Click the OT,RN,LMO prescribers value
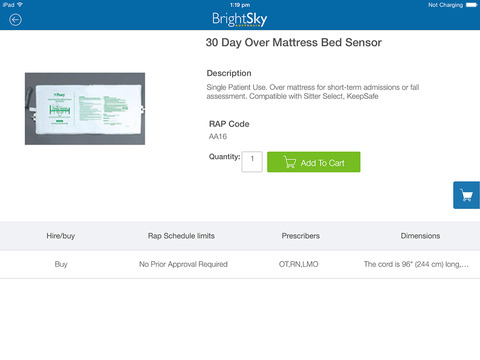The height and width of the screenshot is (360, 480). (x=299, y=264)
